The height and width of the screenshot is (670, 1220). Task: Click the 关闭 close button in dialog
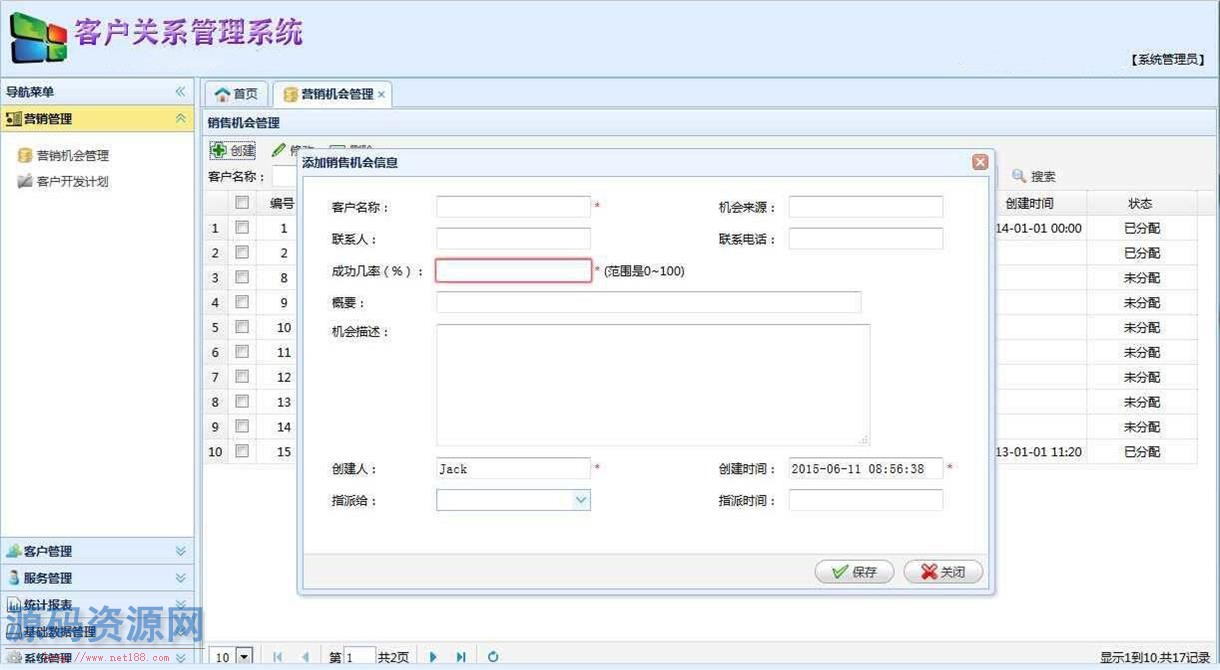pos(943,572)
